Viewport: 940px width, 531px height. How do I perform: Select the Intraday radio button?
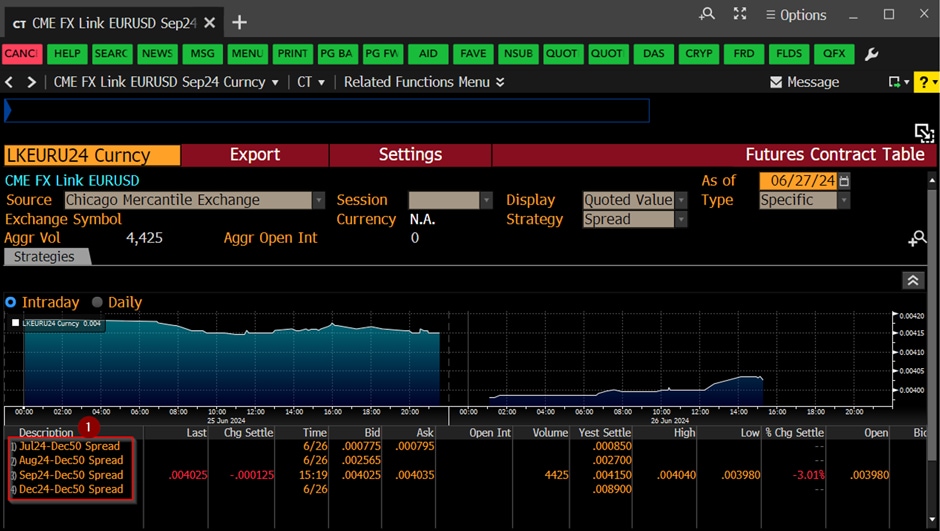[11, 302]
